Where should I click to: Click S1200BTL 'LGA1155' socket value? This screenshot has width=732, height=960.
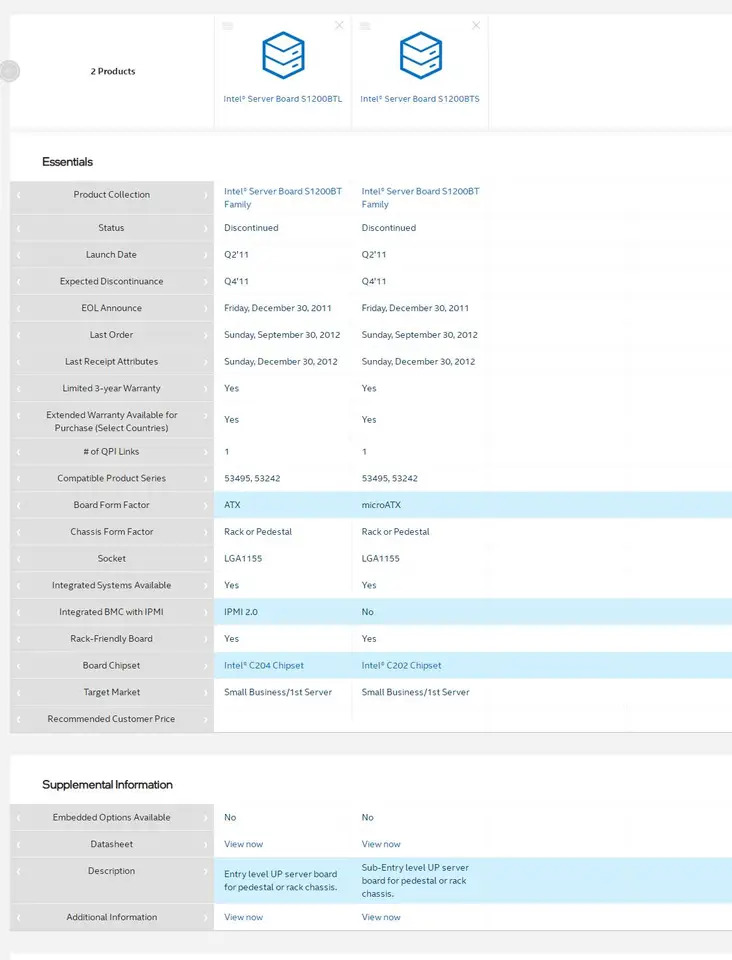243,558
